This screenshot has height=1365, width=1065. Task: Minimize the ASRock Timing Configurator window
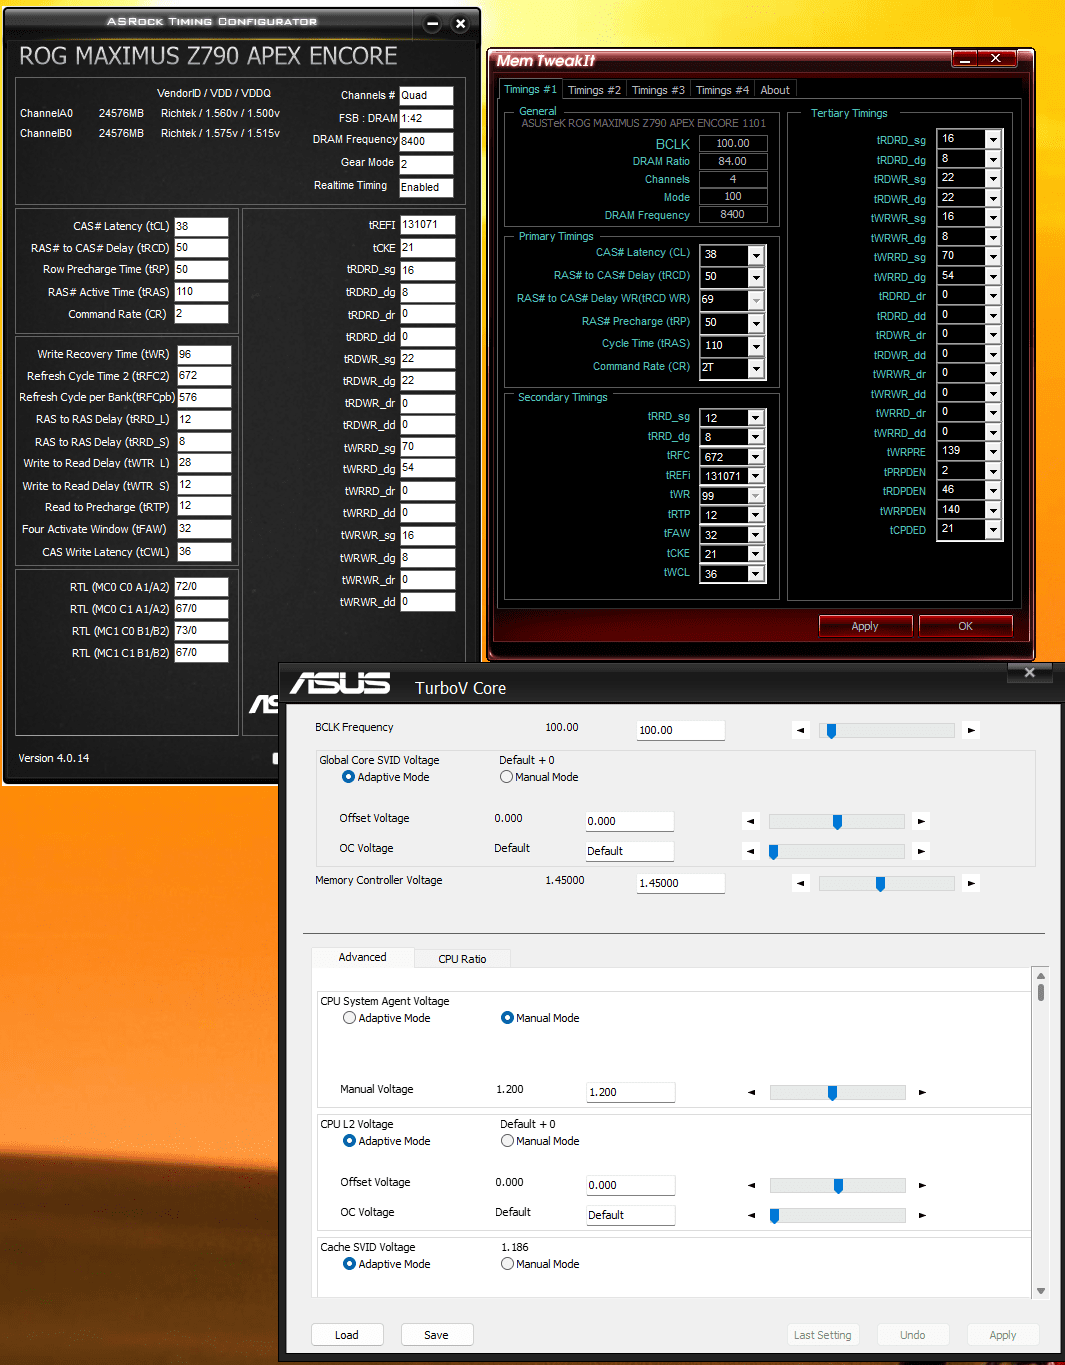(433, 24)
